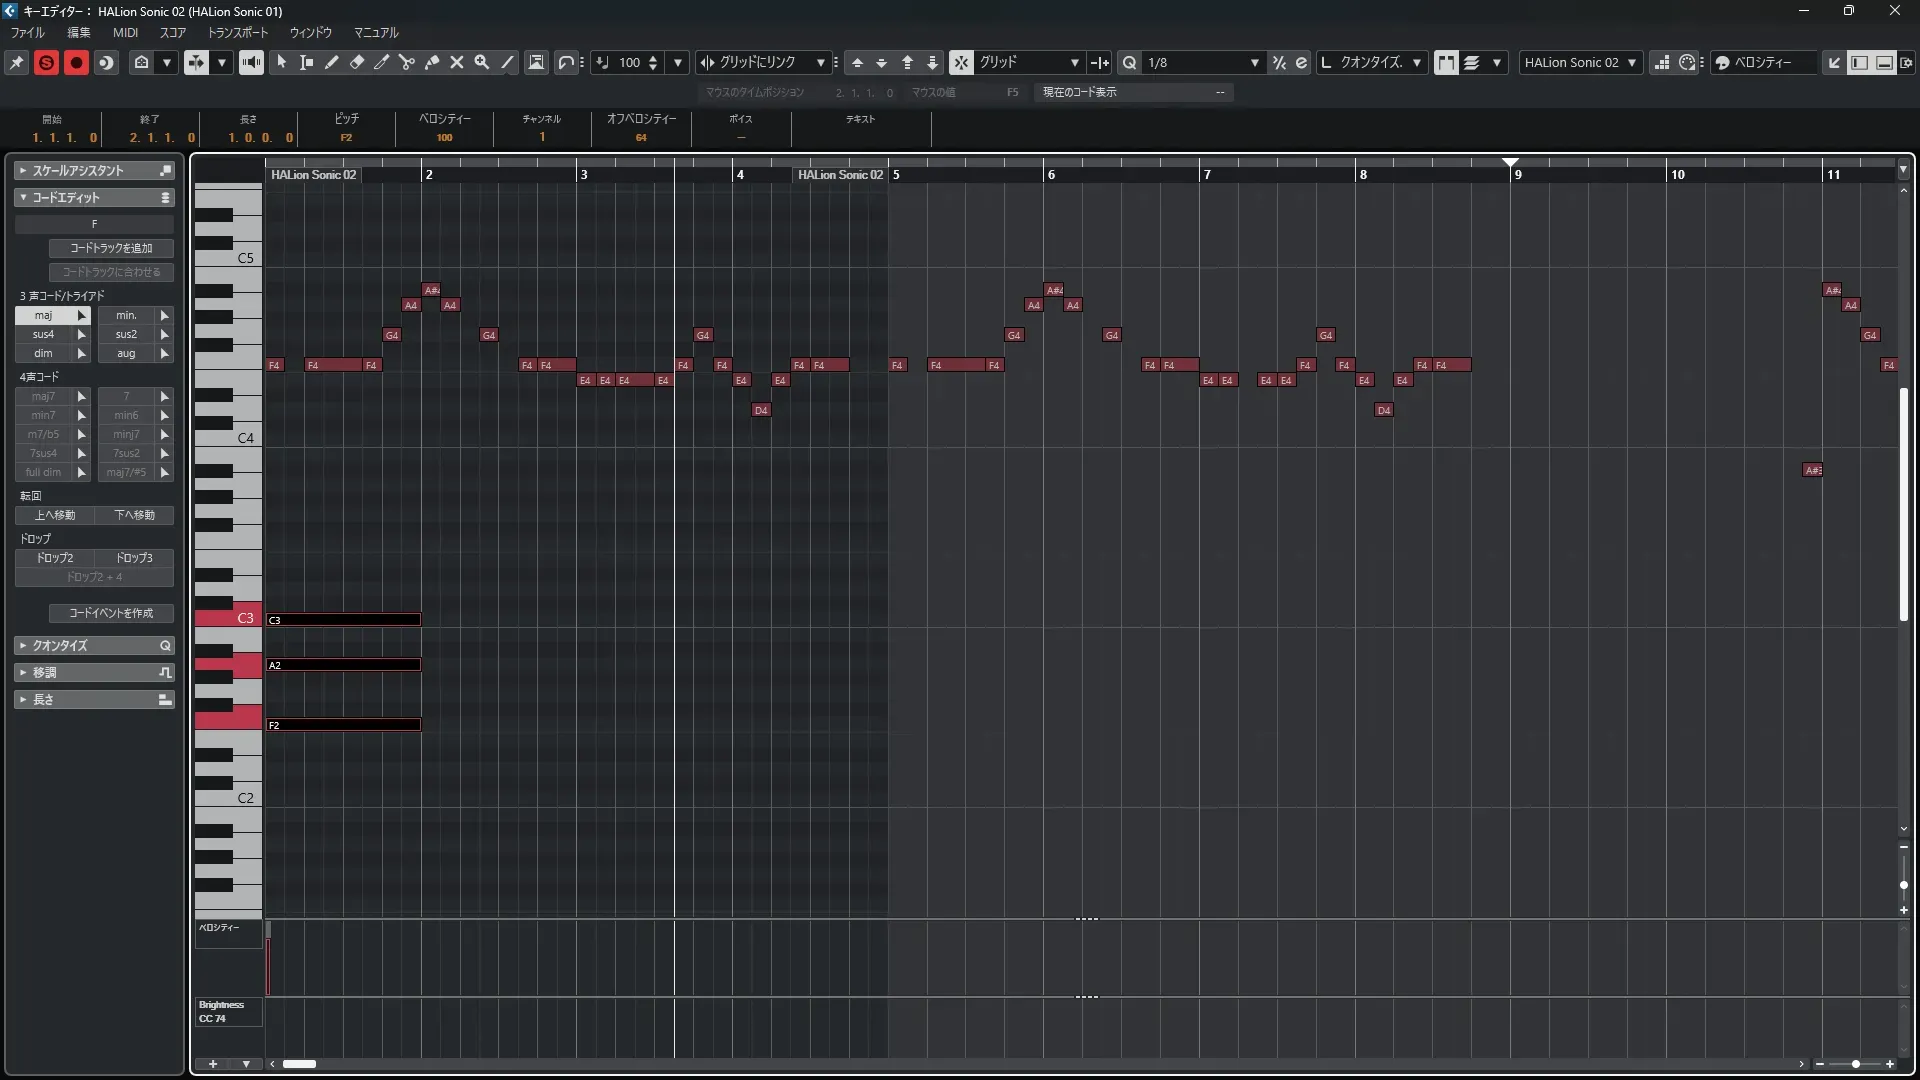The image size is (1920, 1080).
Task: Select the Range Selection tool
Action: [307, 62]
